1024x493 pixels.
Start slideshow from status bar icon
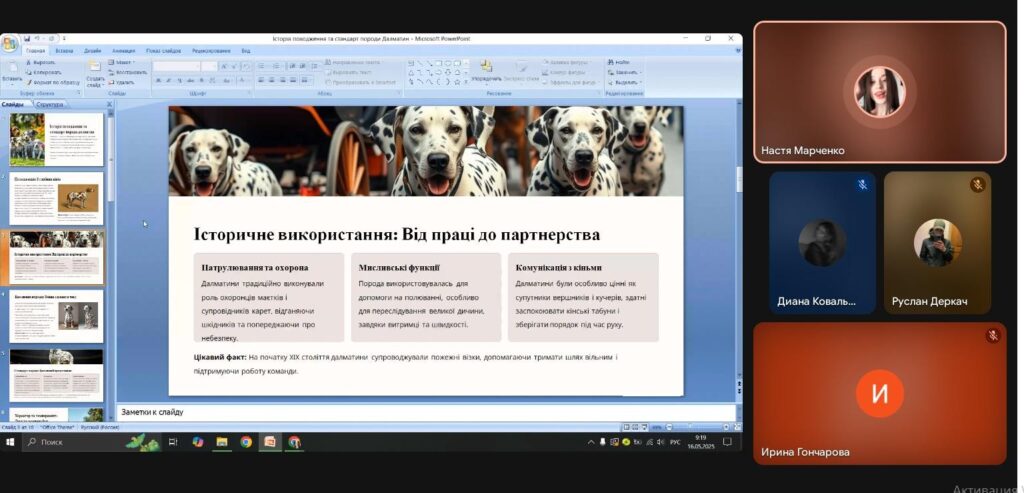point(644,427)
